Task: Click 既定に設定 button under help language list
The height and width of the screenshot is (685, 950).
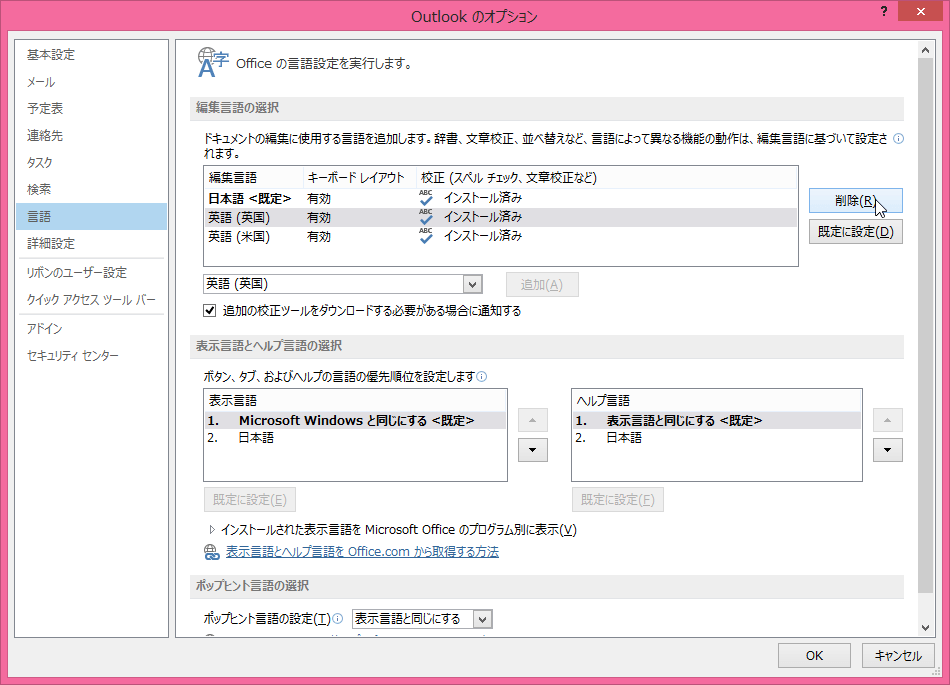Action: pos(617,500)
